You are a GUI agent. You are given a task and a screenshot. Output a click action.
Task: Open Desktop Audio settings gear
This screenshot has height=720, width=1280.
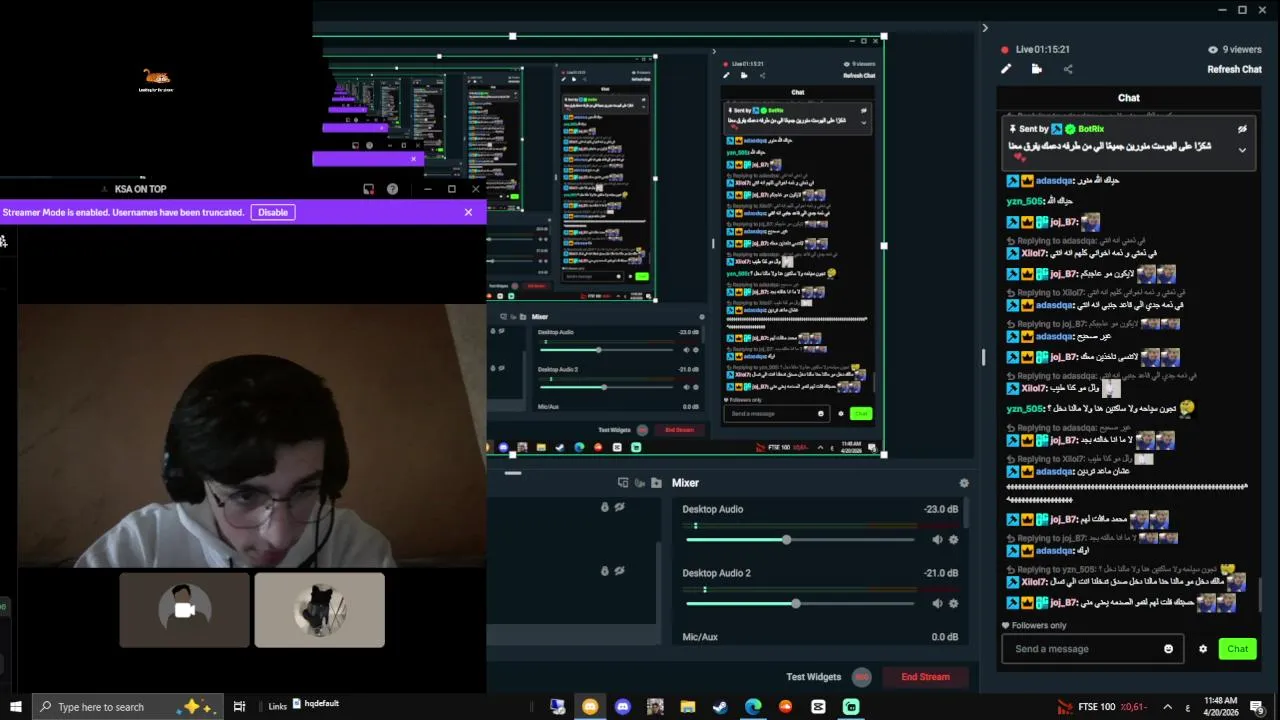point(953,540)
